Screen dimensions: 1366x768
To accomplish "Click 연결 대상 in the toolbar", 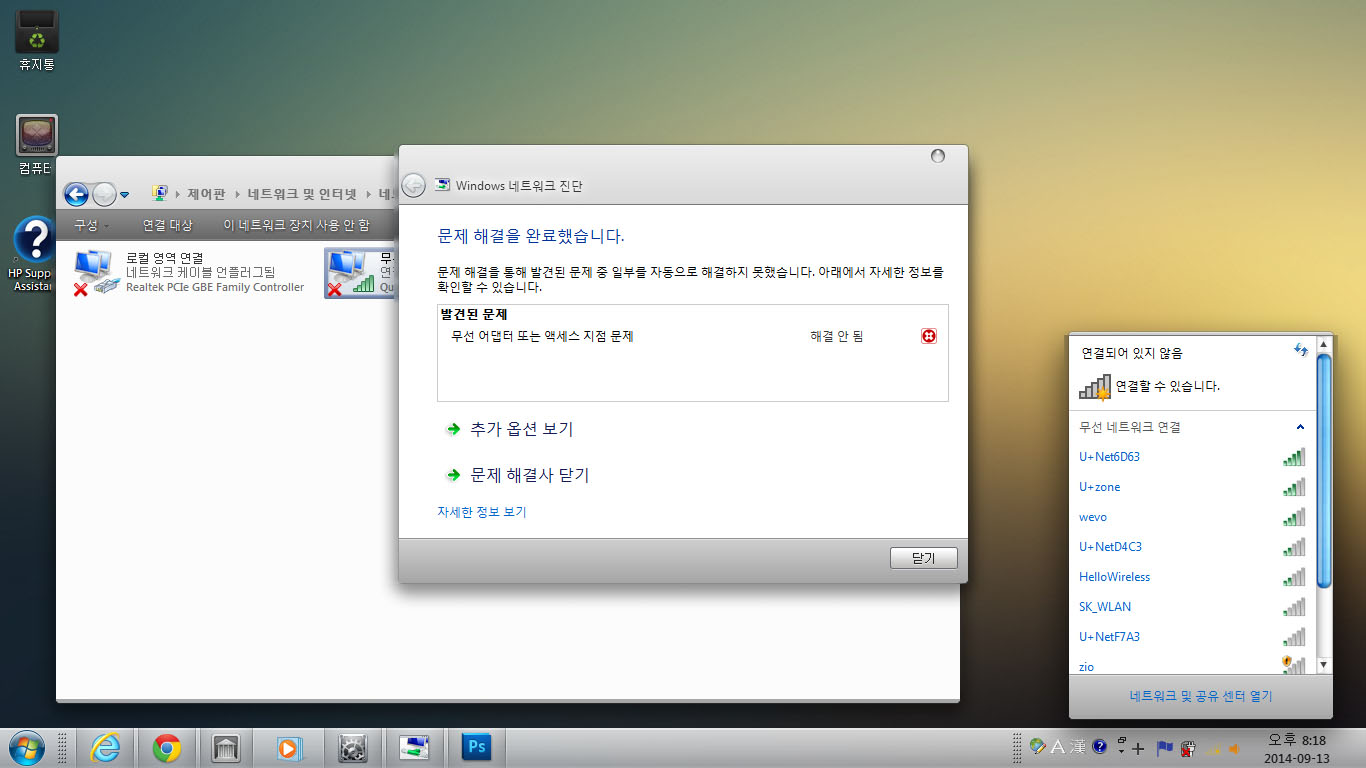I will click(167, 225).
